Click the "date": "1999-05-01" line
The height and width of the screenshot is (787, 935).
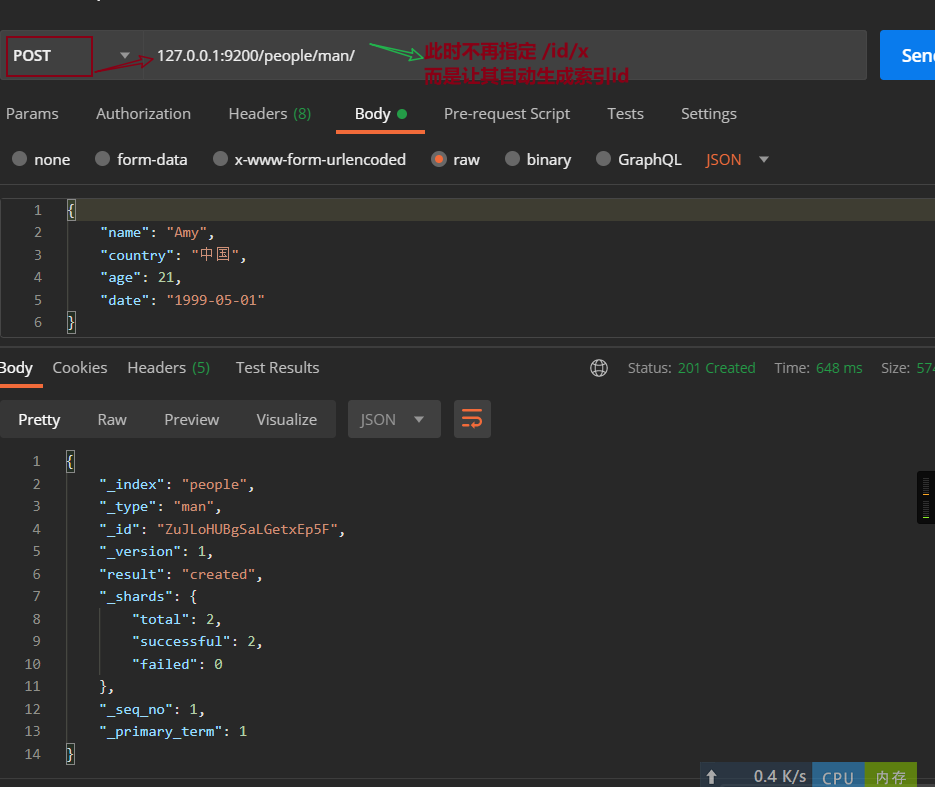coord(182,300)
